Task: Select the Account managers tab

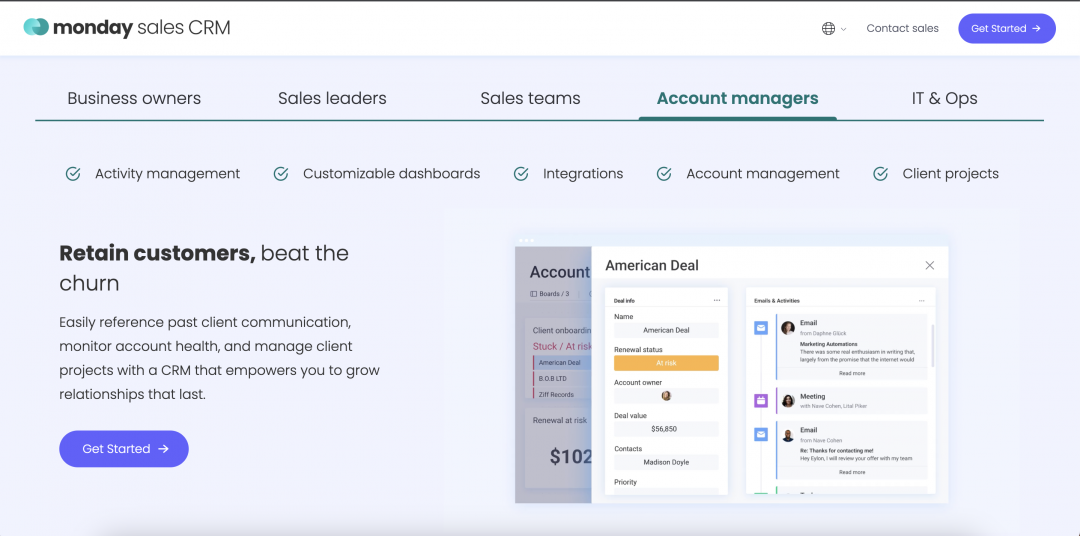Action: coord(738,99)
